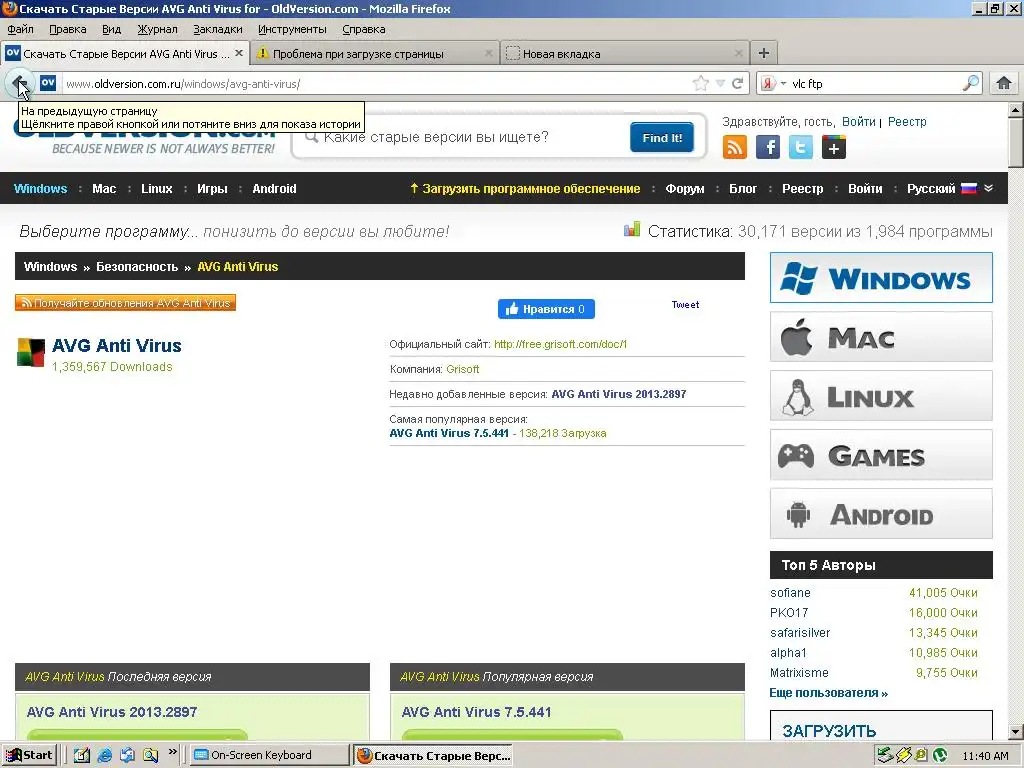Click the address bar URL field

pos(376,84)
